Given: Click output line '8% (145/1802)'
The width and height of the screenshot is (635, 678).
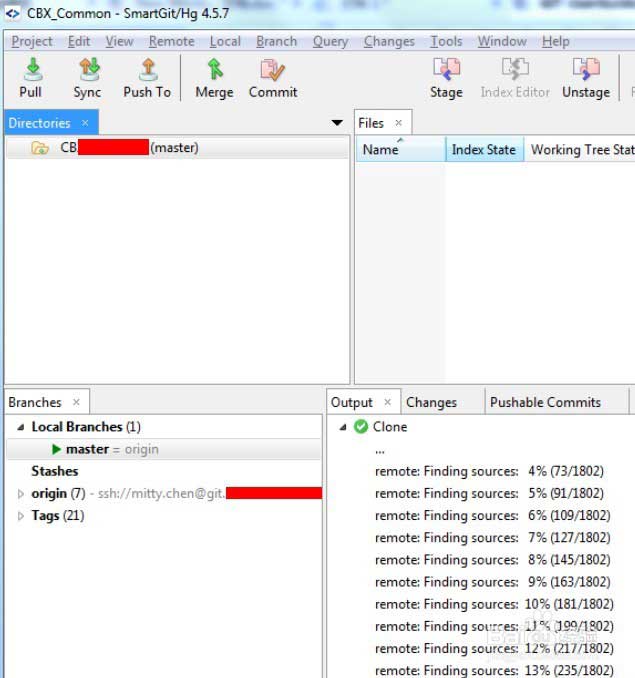Looking at the screenshot, I should [x=493, y=560].
